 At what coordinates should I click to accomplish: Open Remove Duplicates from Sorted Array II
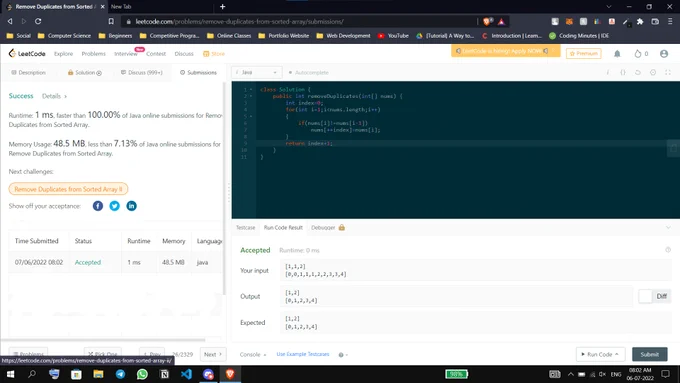click(68, 189)
